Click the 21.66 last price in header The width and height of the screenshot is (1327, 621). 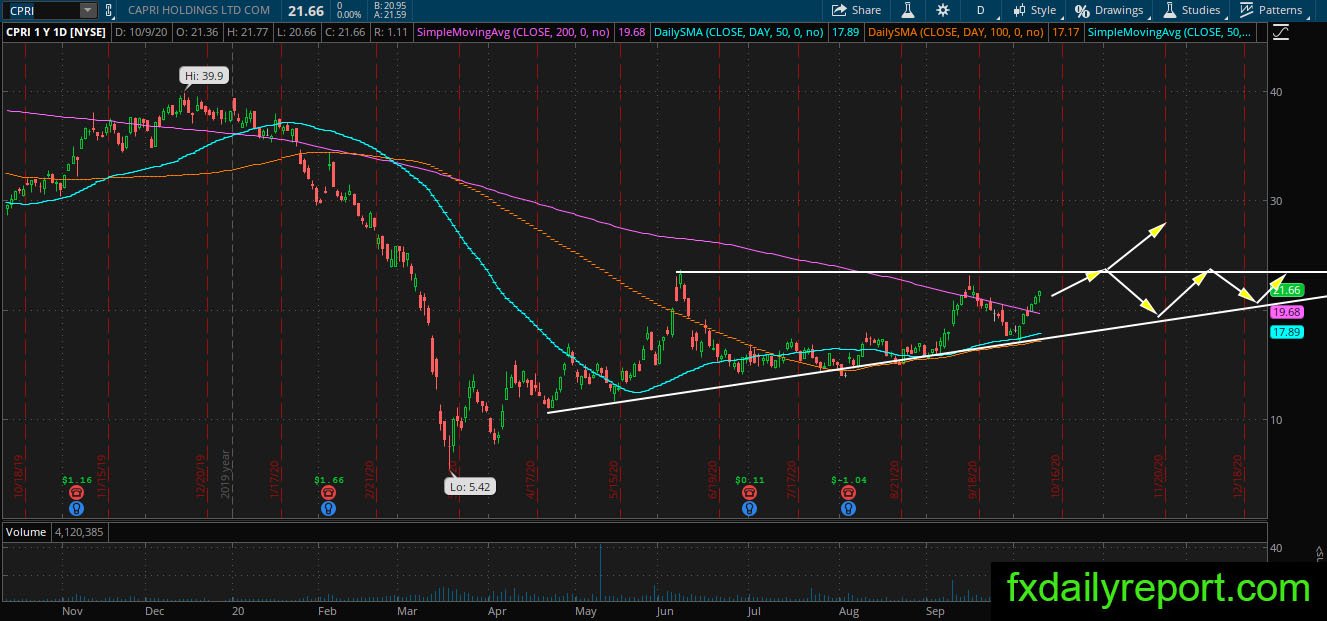[x=305, y=10]
